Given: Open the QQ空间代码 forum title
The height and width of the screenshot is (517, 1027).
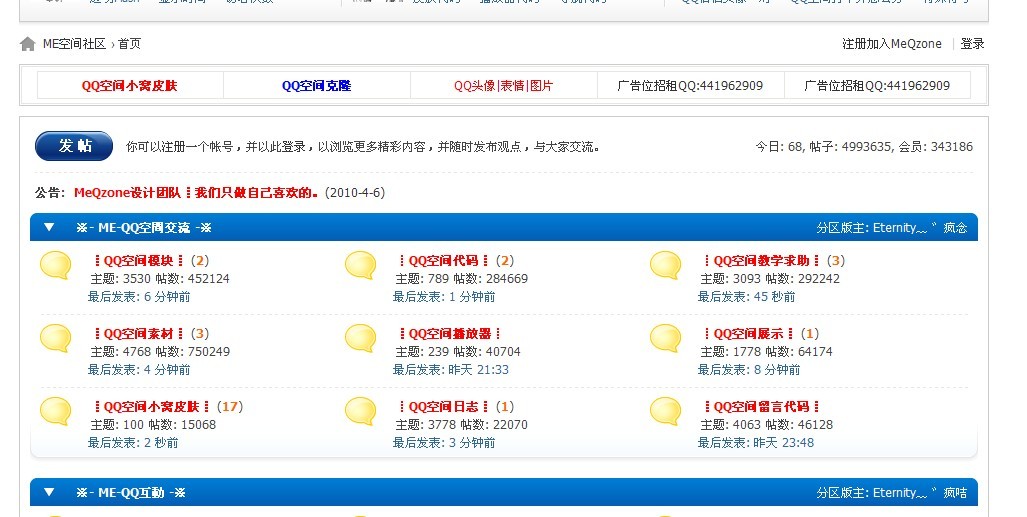Looking at the screenshot, I should 443,261.
